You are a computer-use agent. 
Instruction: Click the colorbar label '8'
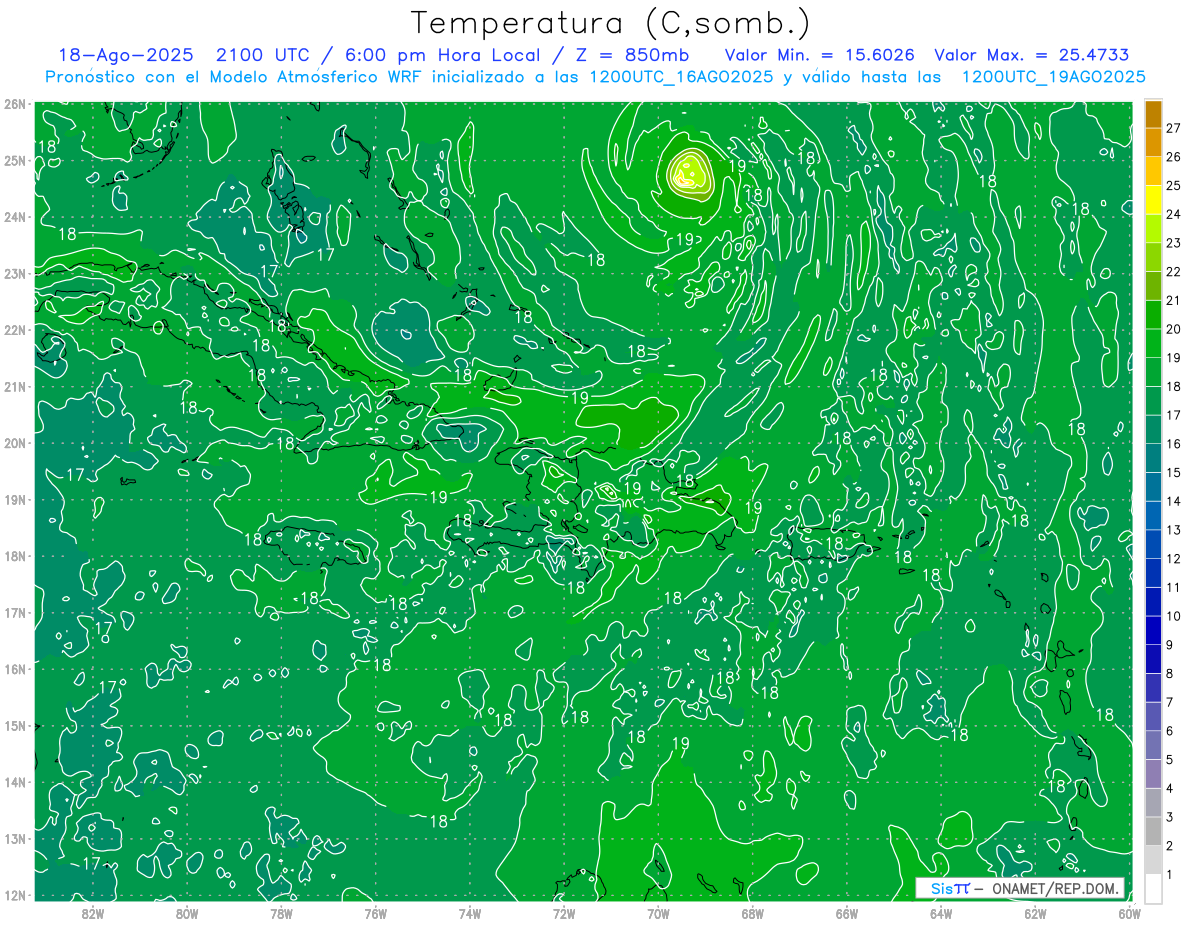(1170, 674)
